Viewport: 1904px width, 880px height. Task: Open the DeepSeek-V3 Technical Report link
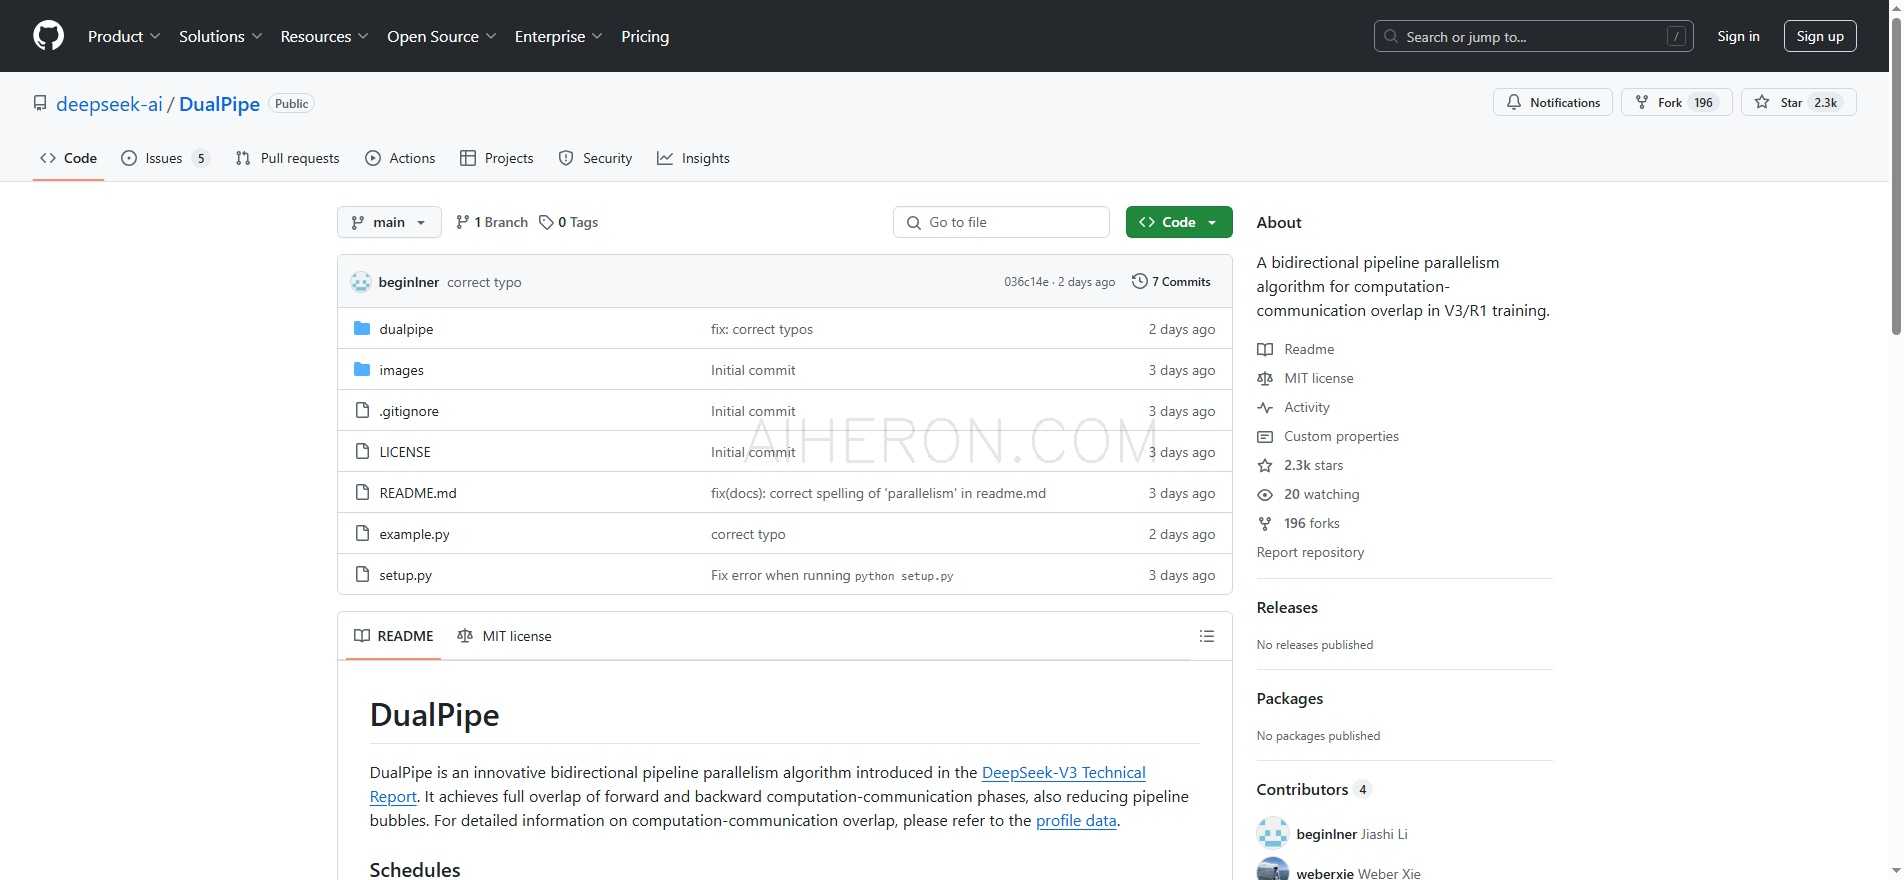[1064, 772]
